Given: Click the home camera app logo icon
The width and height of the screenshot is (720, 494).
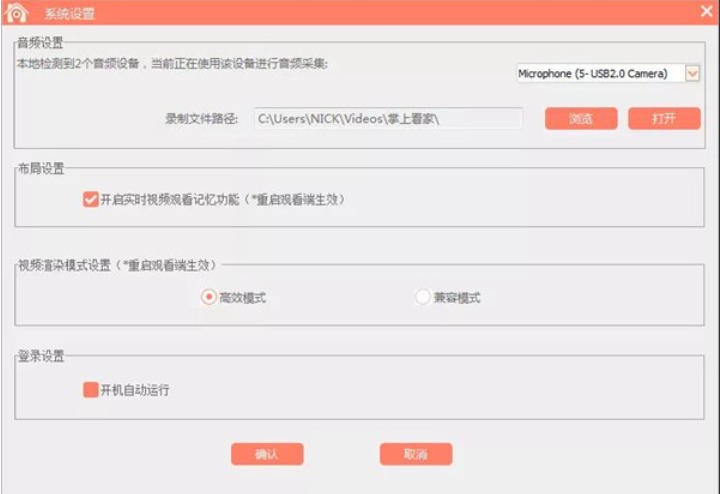Looking at the screenshot, I should point(15,12).
